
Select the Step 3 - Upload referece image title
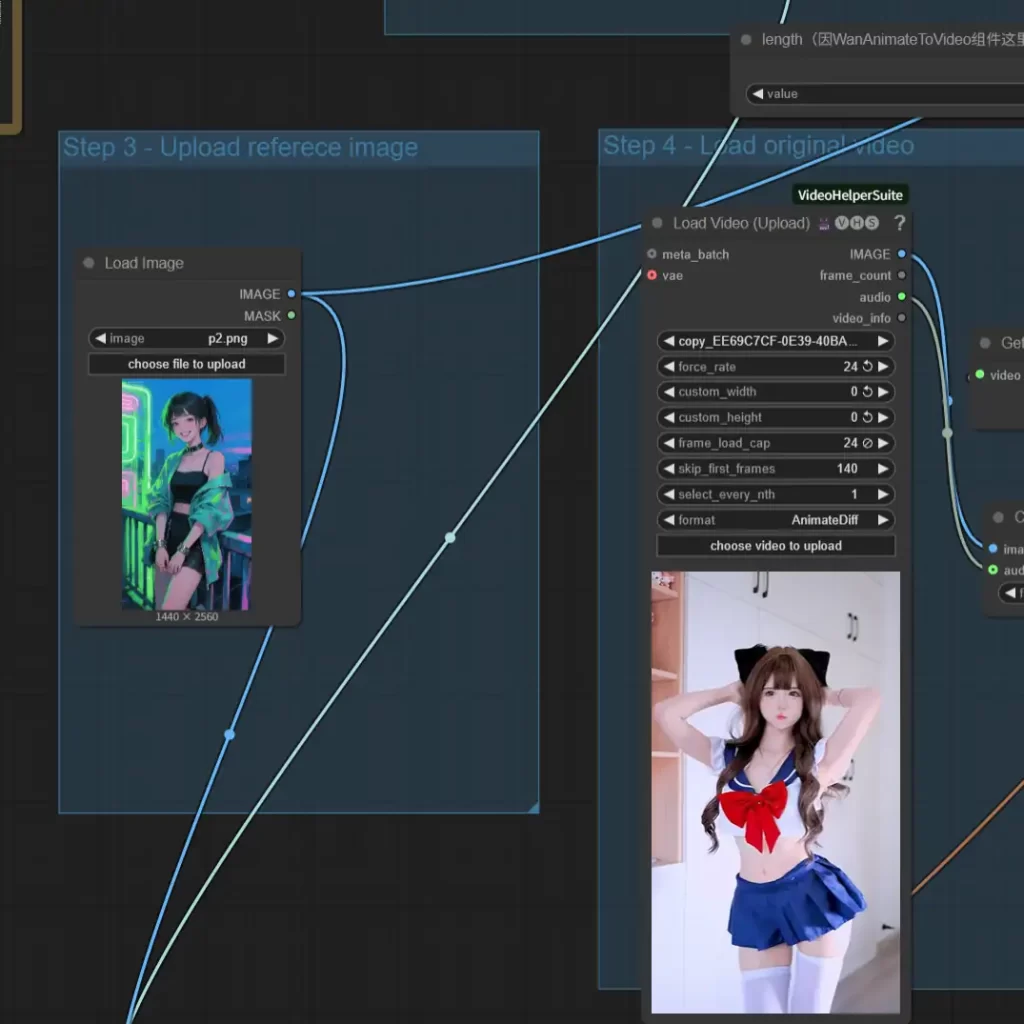coord(240,148)
